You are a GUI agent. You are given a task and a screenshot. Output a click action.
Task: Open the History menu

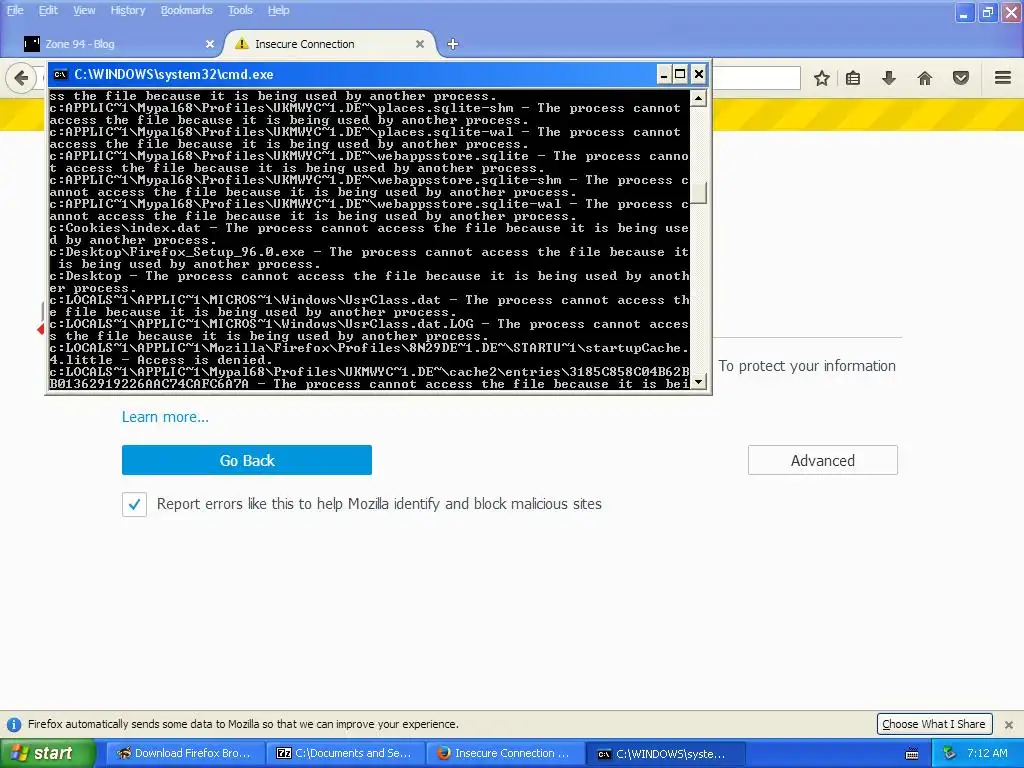click(127, 10)
